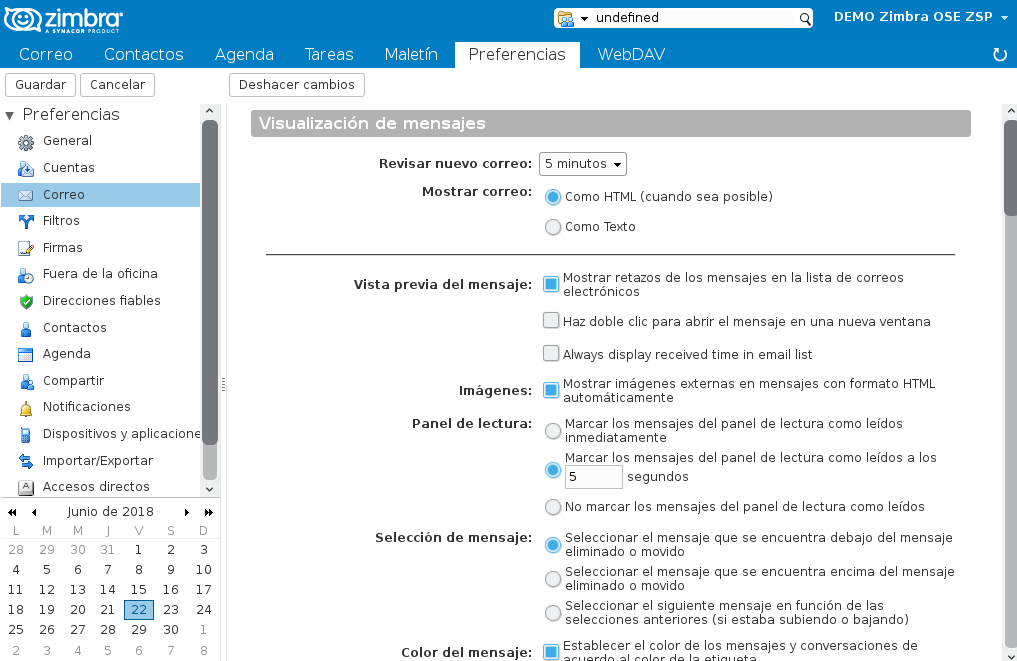
Task: Switch to the Preferencias tab
Action: tap(517, 54)
